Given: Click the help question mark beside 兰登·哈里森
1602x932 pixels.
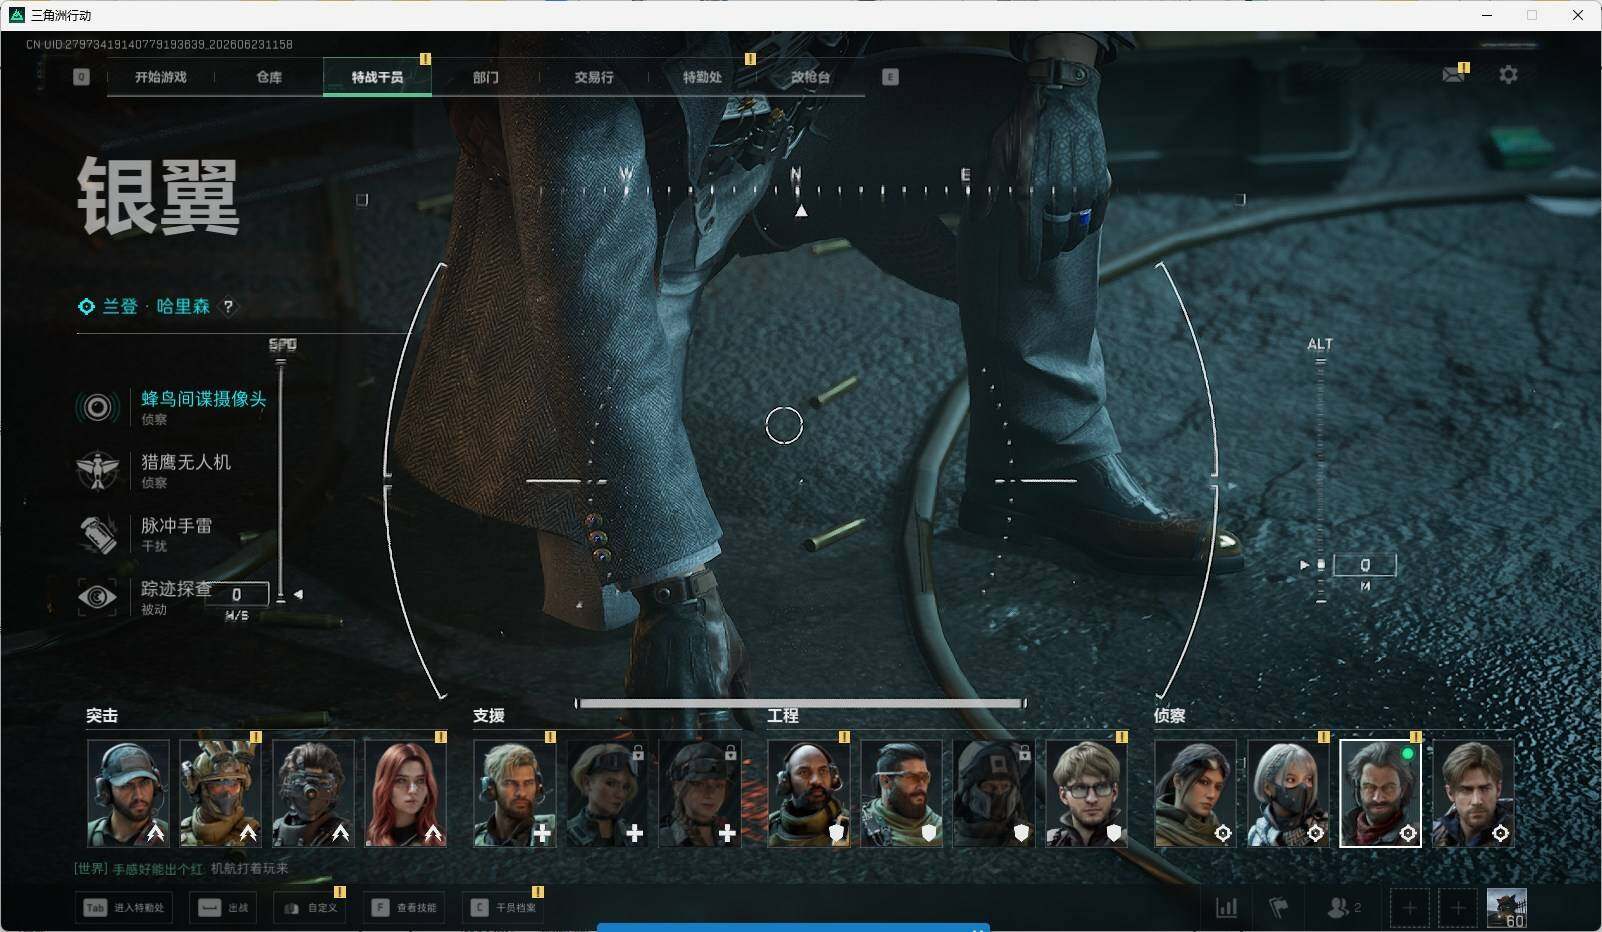Looking at the screenshot, I should (x=228, y=306).
